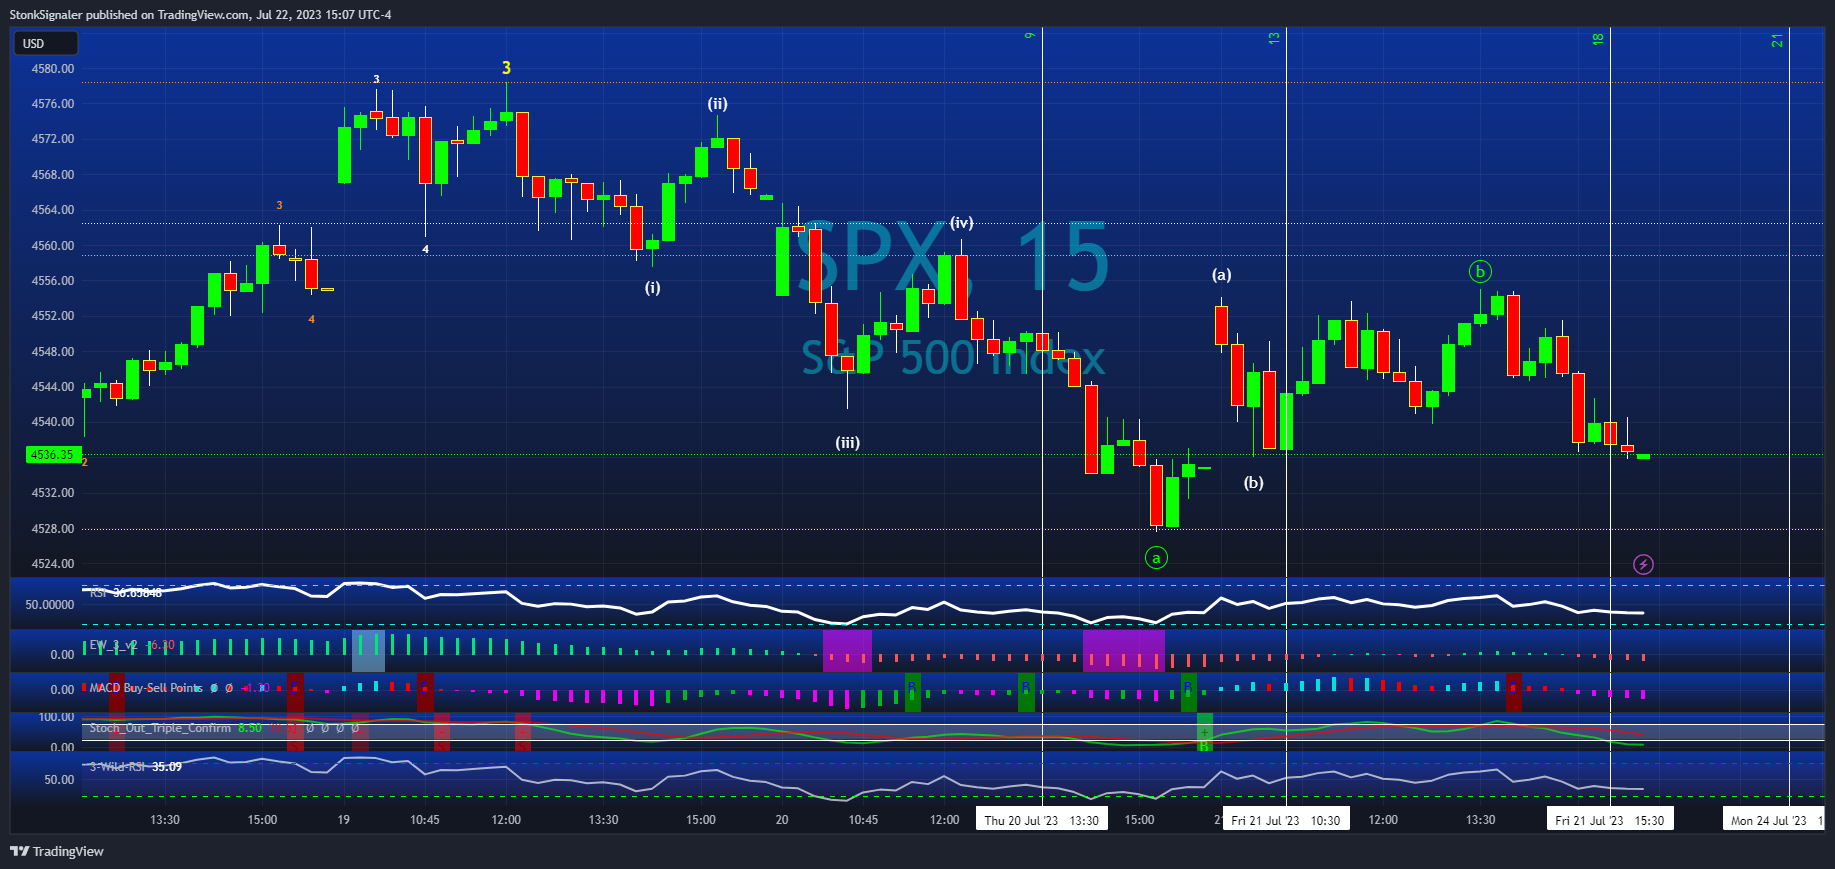Click the 100.00 Stoch pane axis label

(x=56, y=717)
